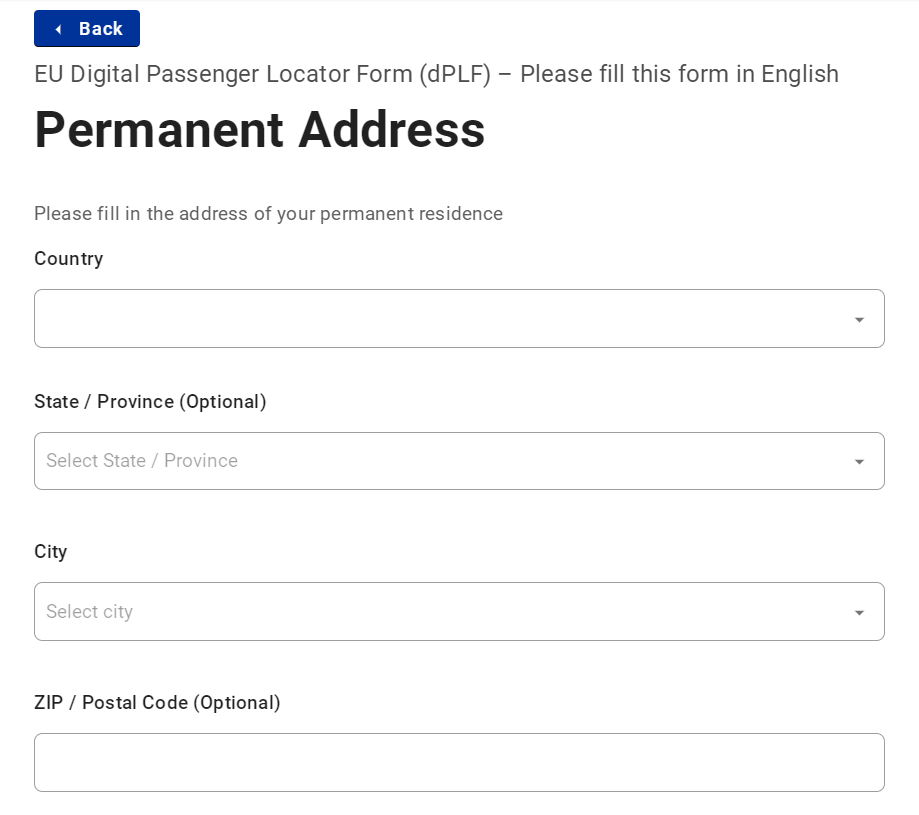Click the Country field label
The image size is (919, 815).
(68, 259)
